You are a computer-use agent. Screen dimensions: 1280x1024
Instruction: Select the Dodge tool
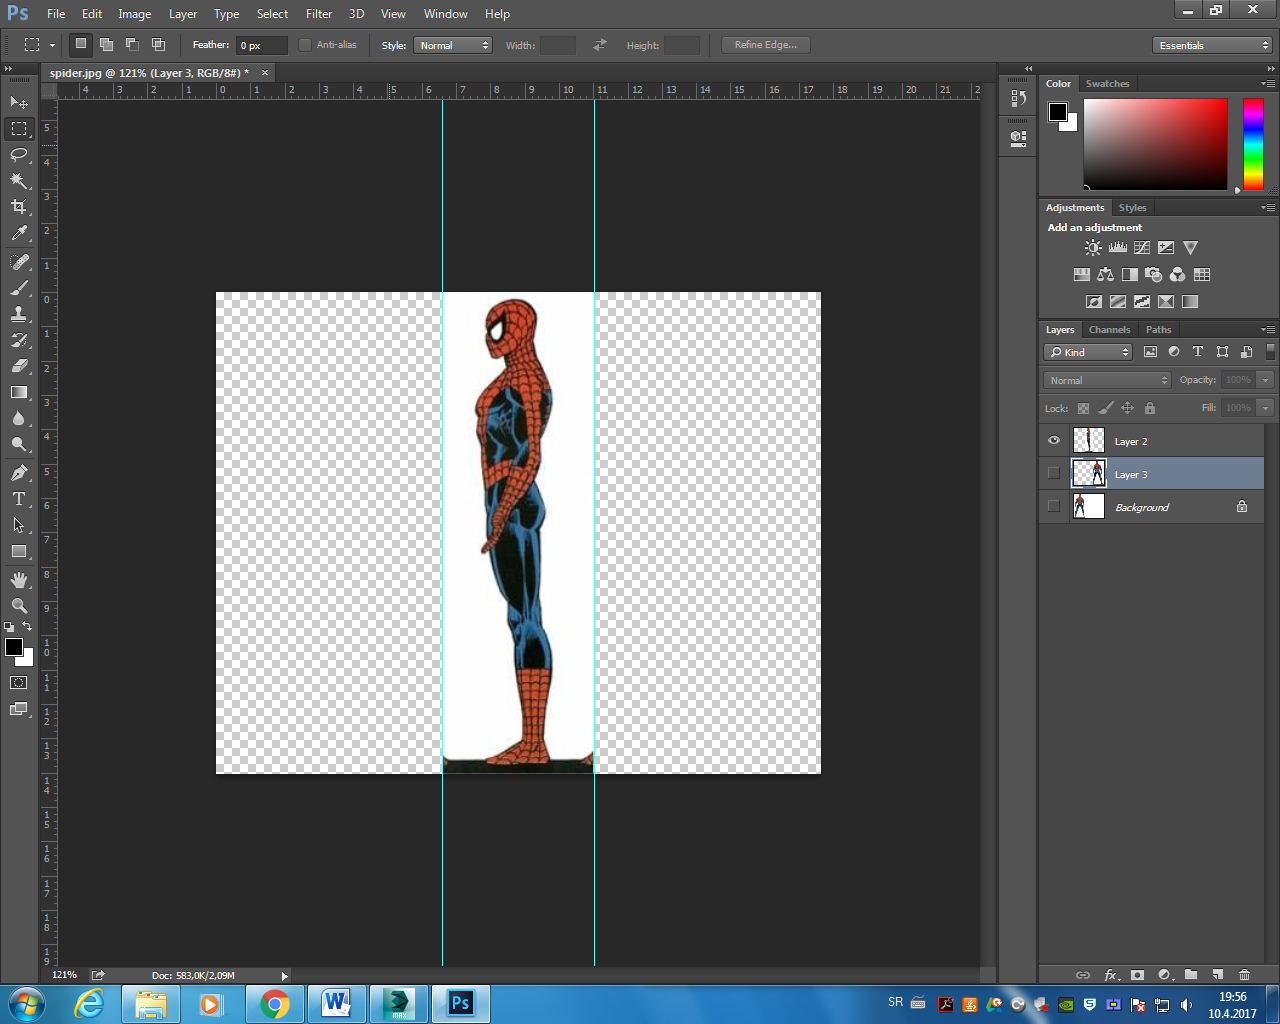tap(19, 444)
